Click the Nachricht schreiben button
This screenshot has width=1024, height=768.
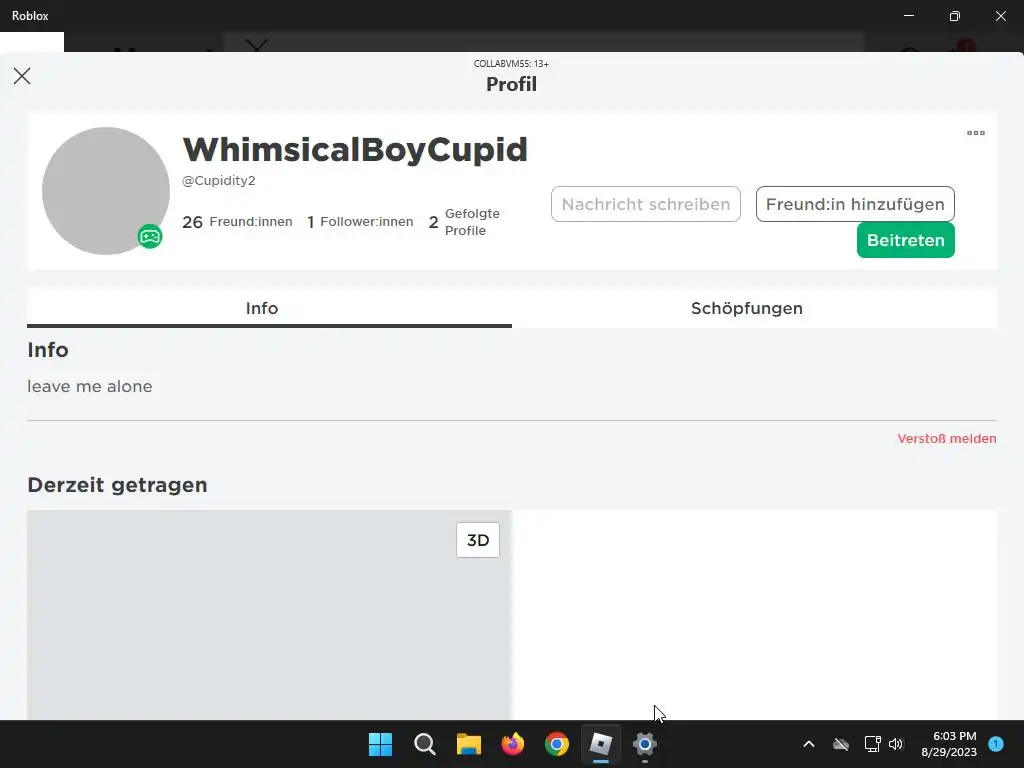pos(646,204)
